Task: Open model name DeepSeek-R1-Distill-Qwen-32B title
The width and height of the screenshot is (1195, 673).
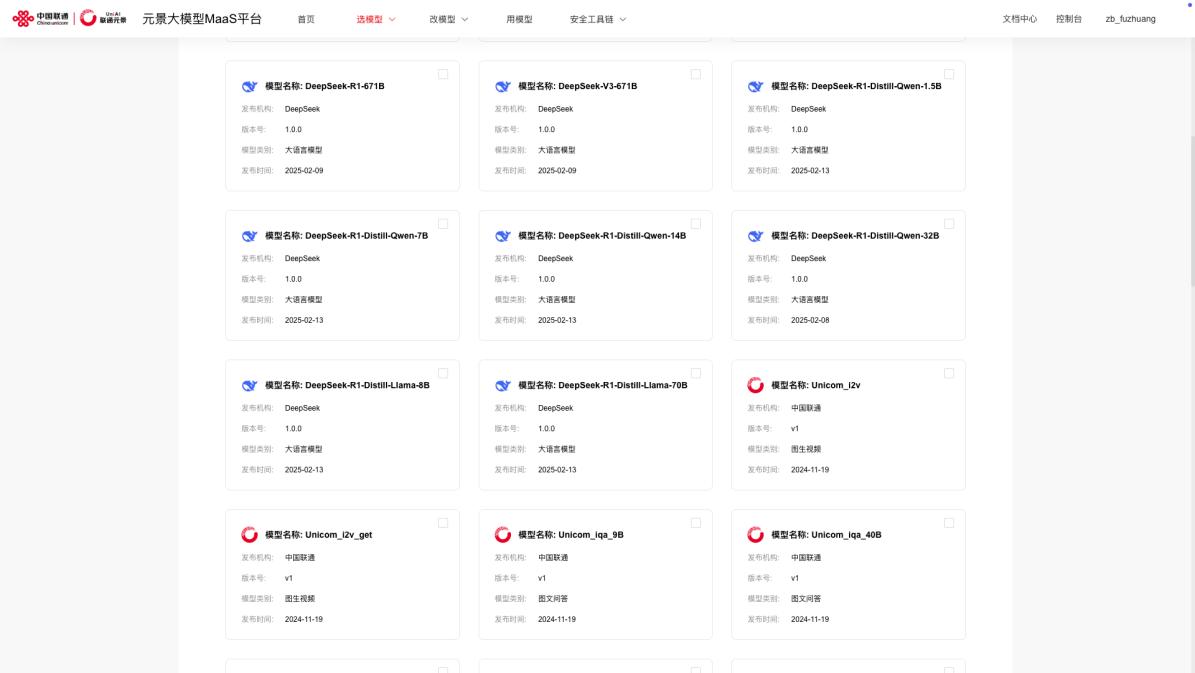Action: 855,236
